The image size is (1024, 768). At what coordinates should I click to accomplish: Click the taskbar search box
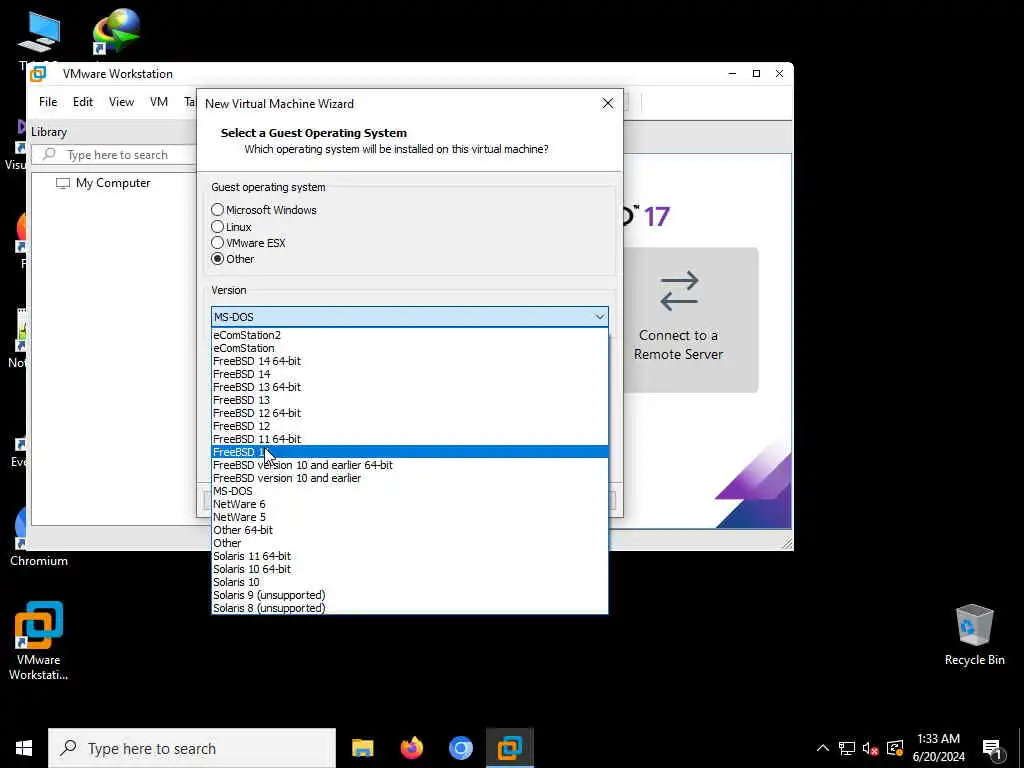192,748
